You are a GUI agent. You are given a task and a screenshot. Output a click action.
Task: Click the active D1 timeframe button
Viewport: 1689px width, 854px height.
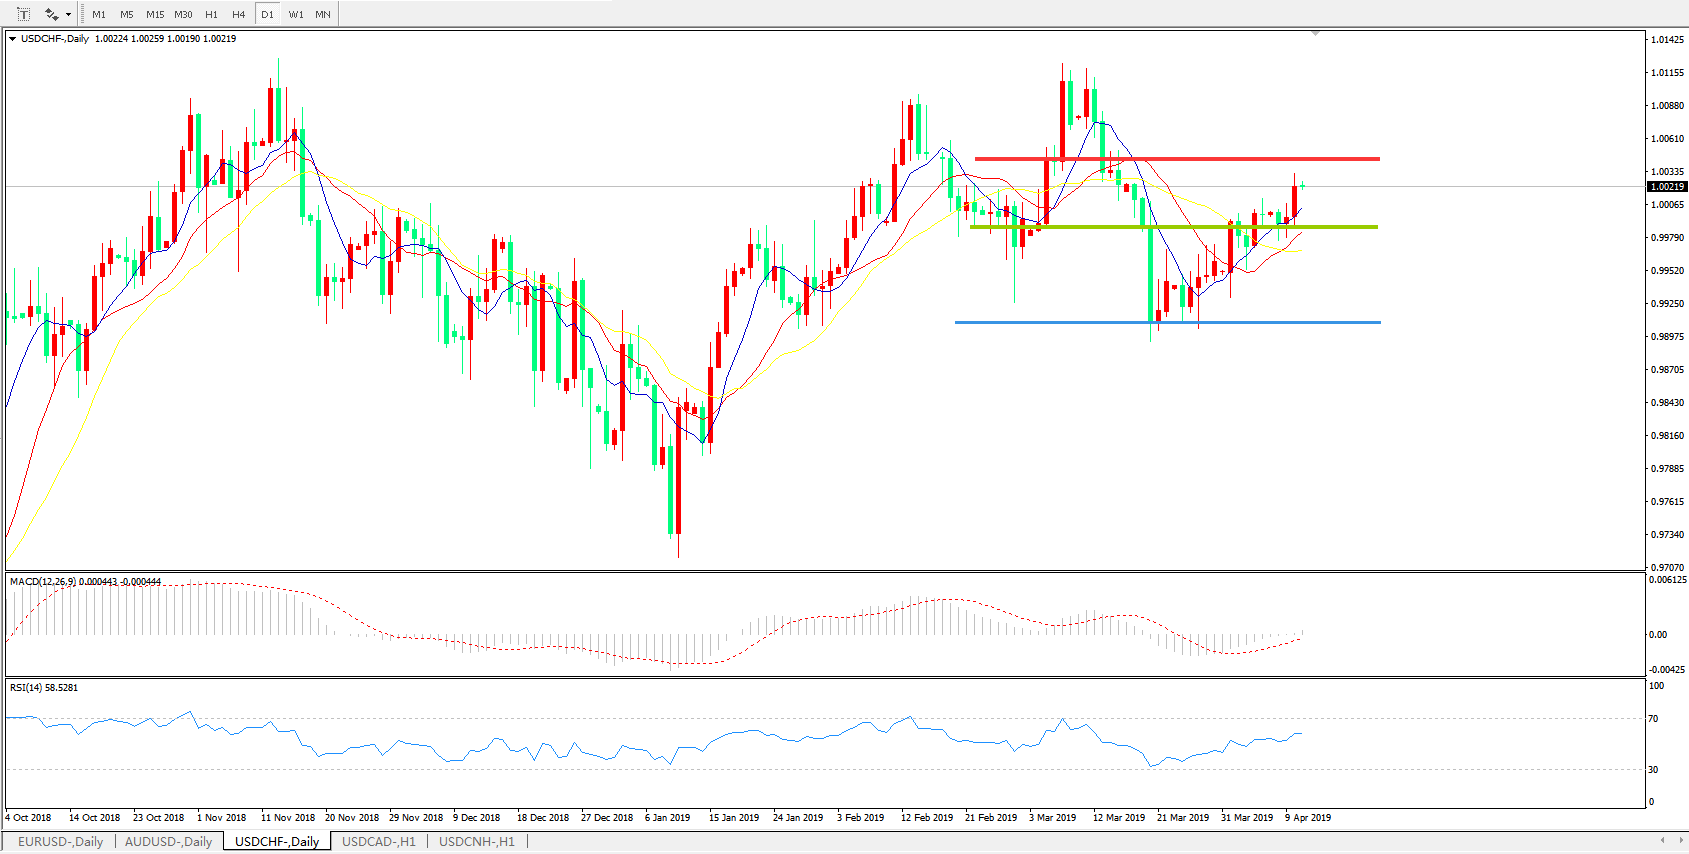(267, 14)
